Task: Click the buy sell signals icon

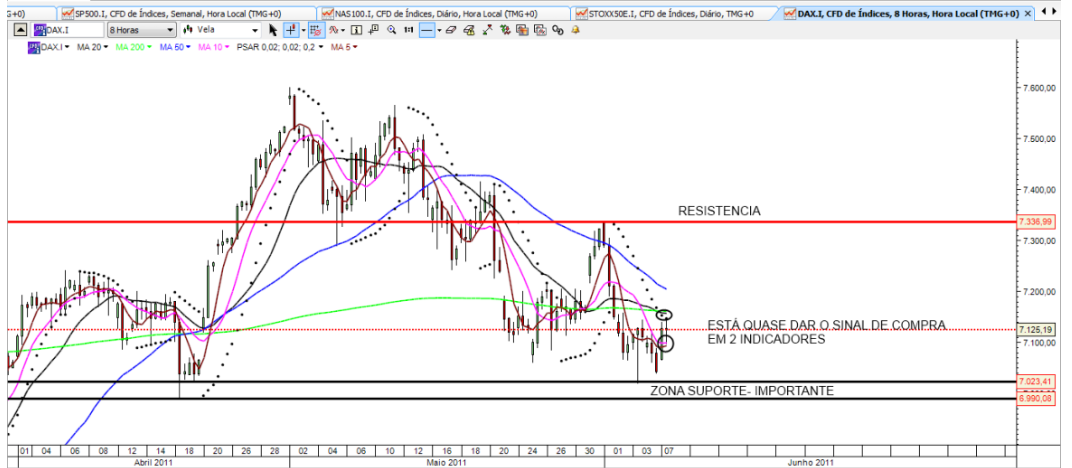Action: point(505,29)
